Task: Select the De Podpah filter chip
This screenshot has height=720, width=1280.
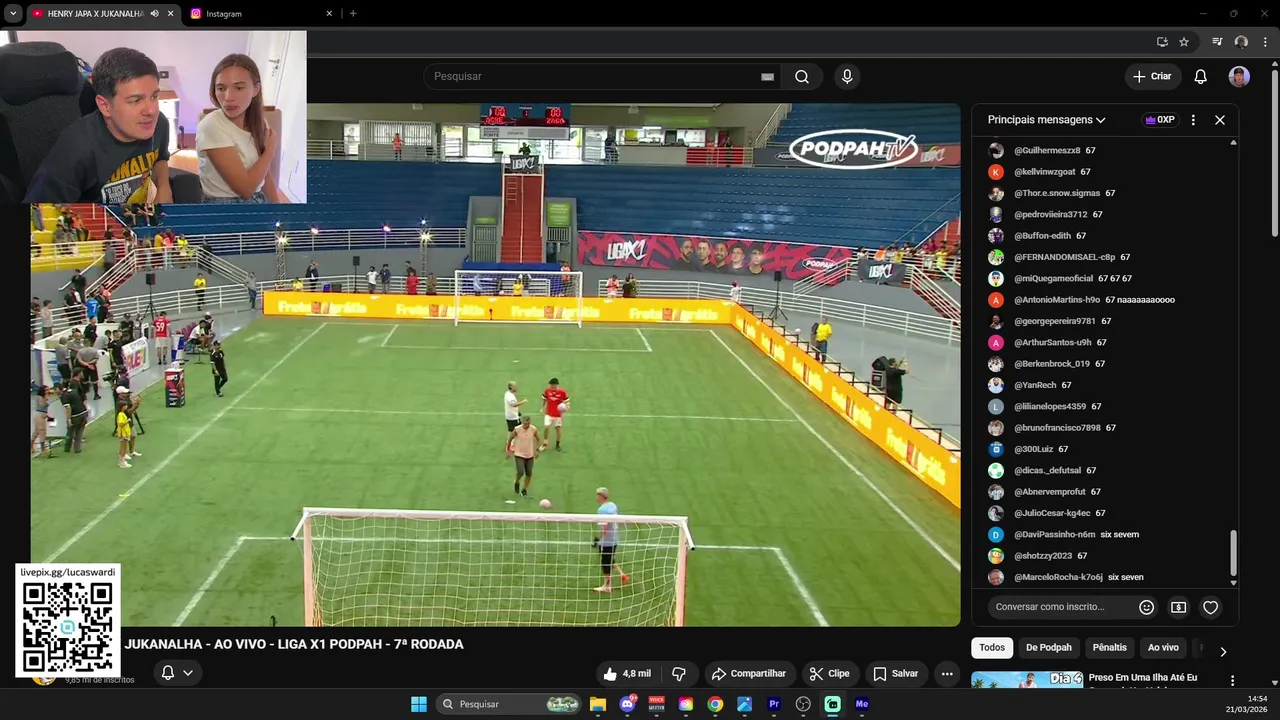Action: pos(1049,648)
